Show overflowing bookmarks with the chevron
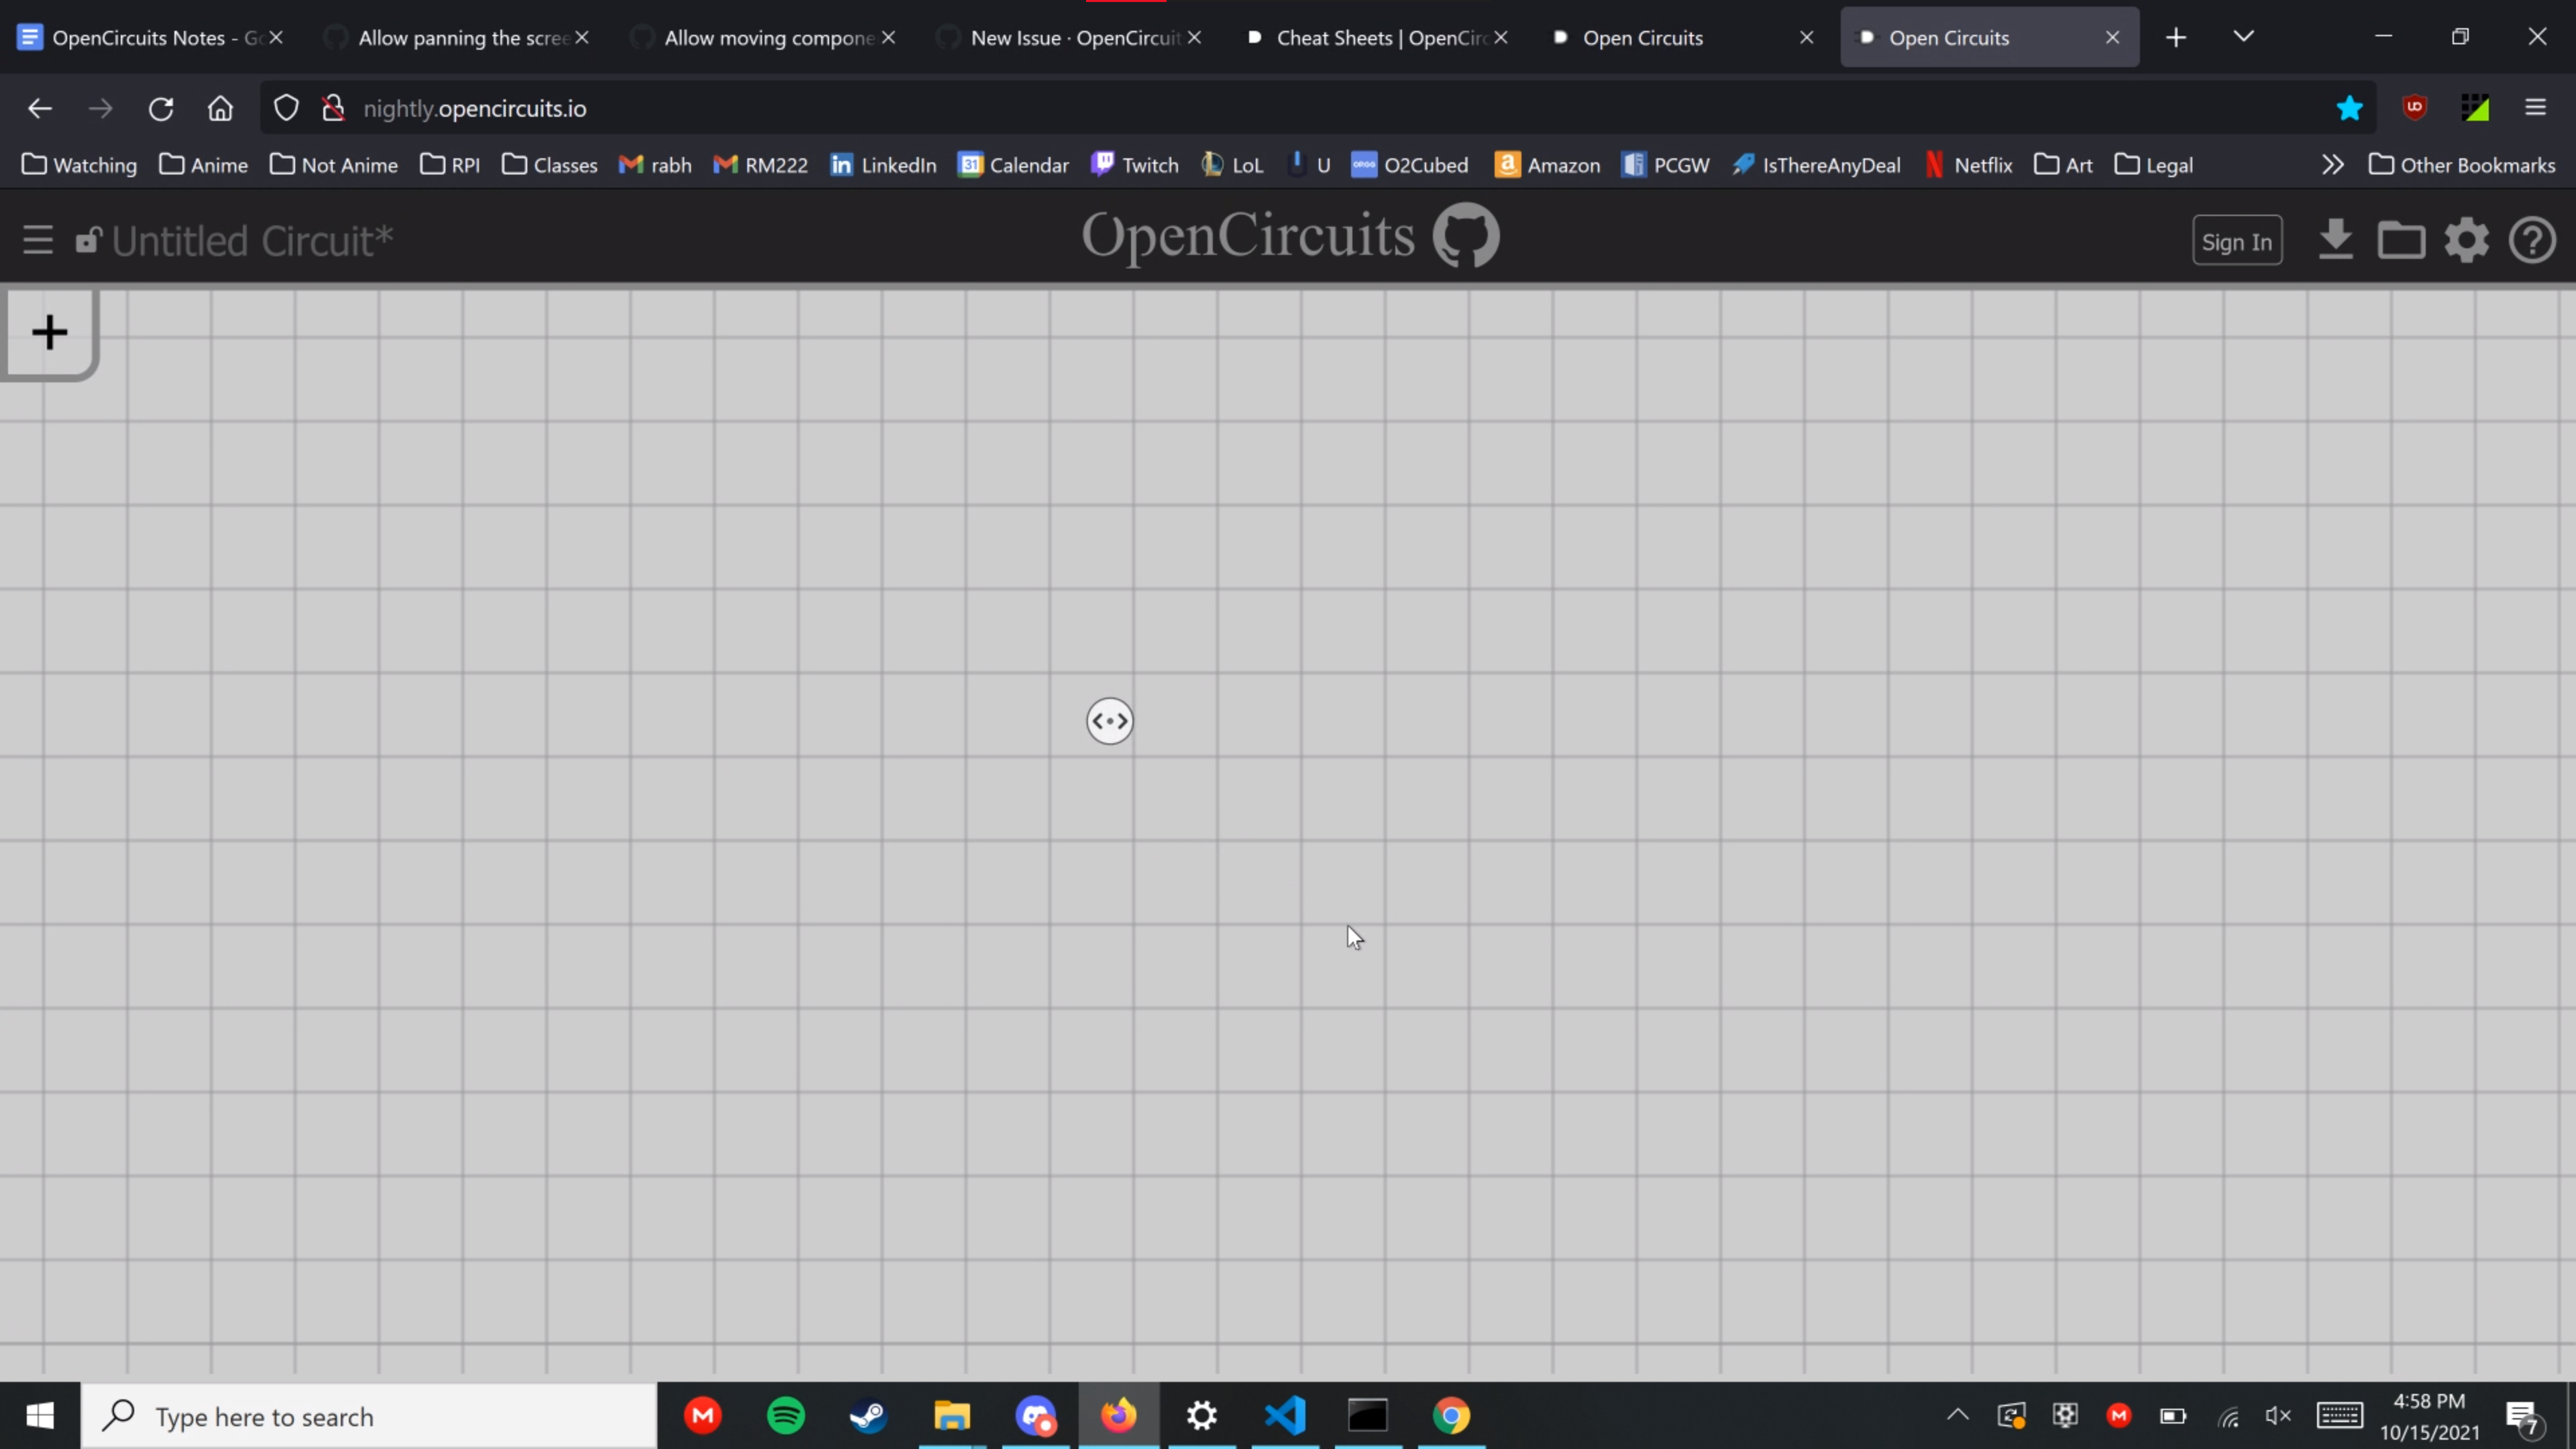 click(x=2332, y=164)
